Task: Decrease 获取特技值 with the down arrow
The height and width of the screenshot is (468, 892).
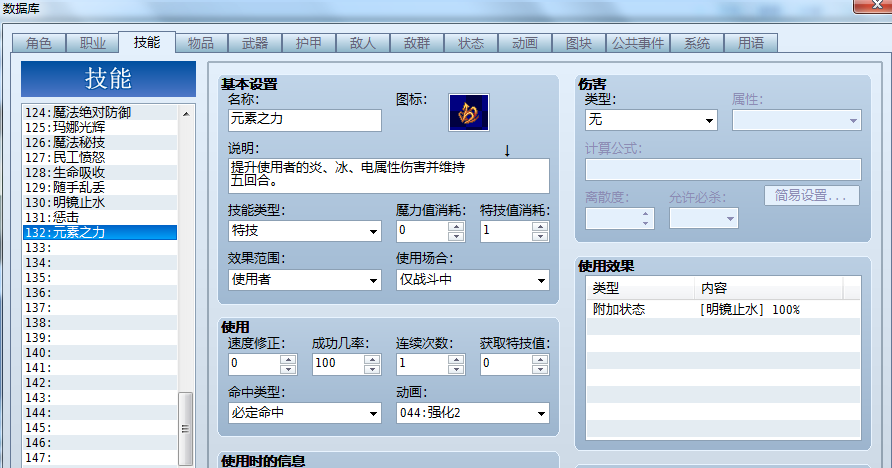Action: (x=540, y=369)
